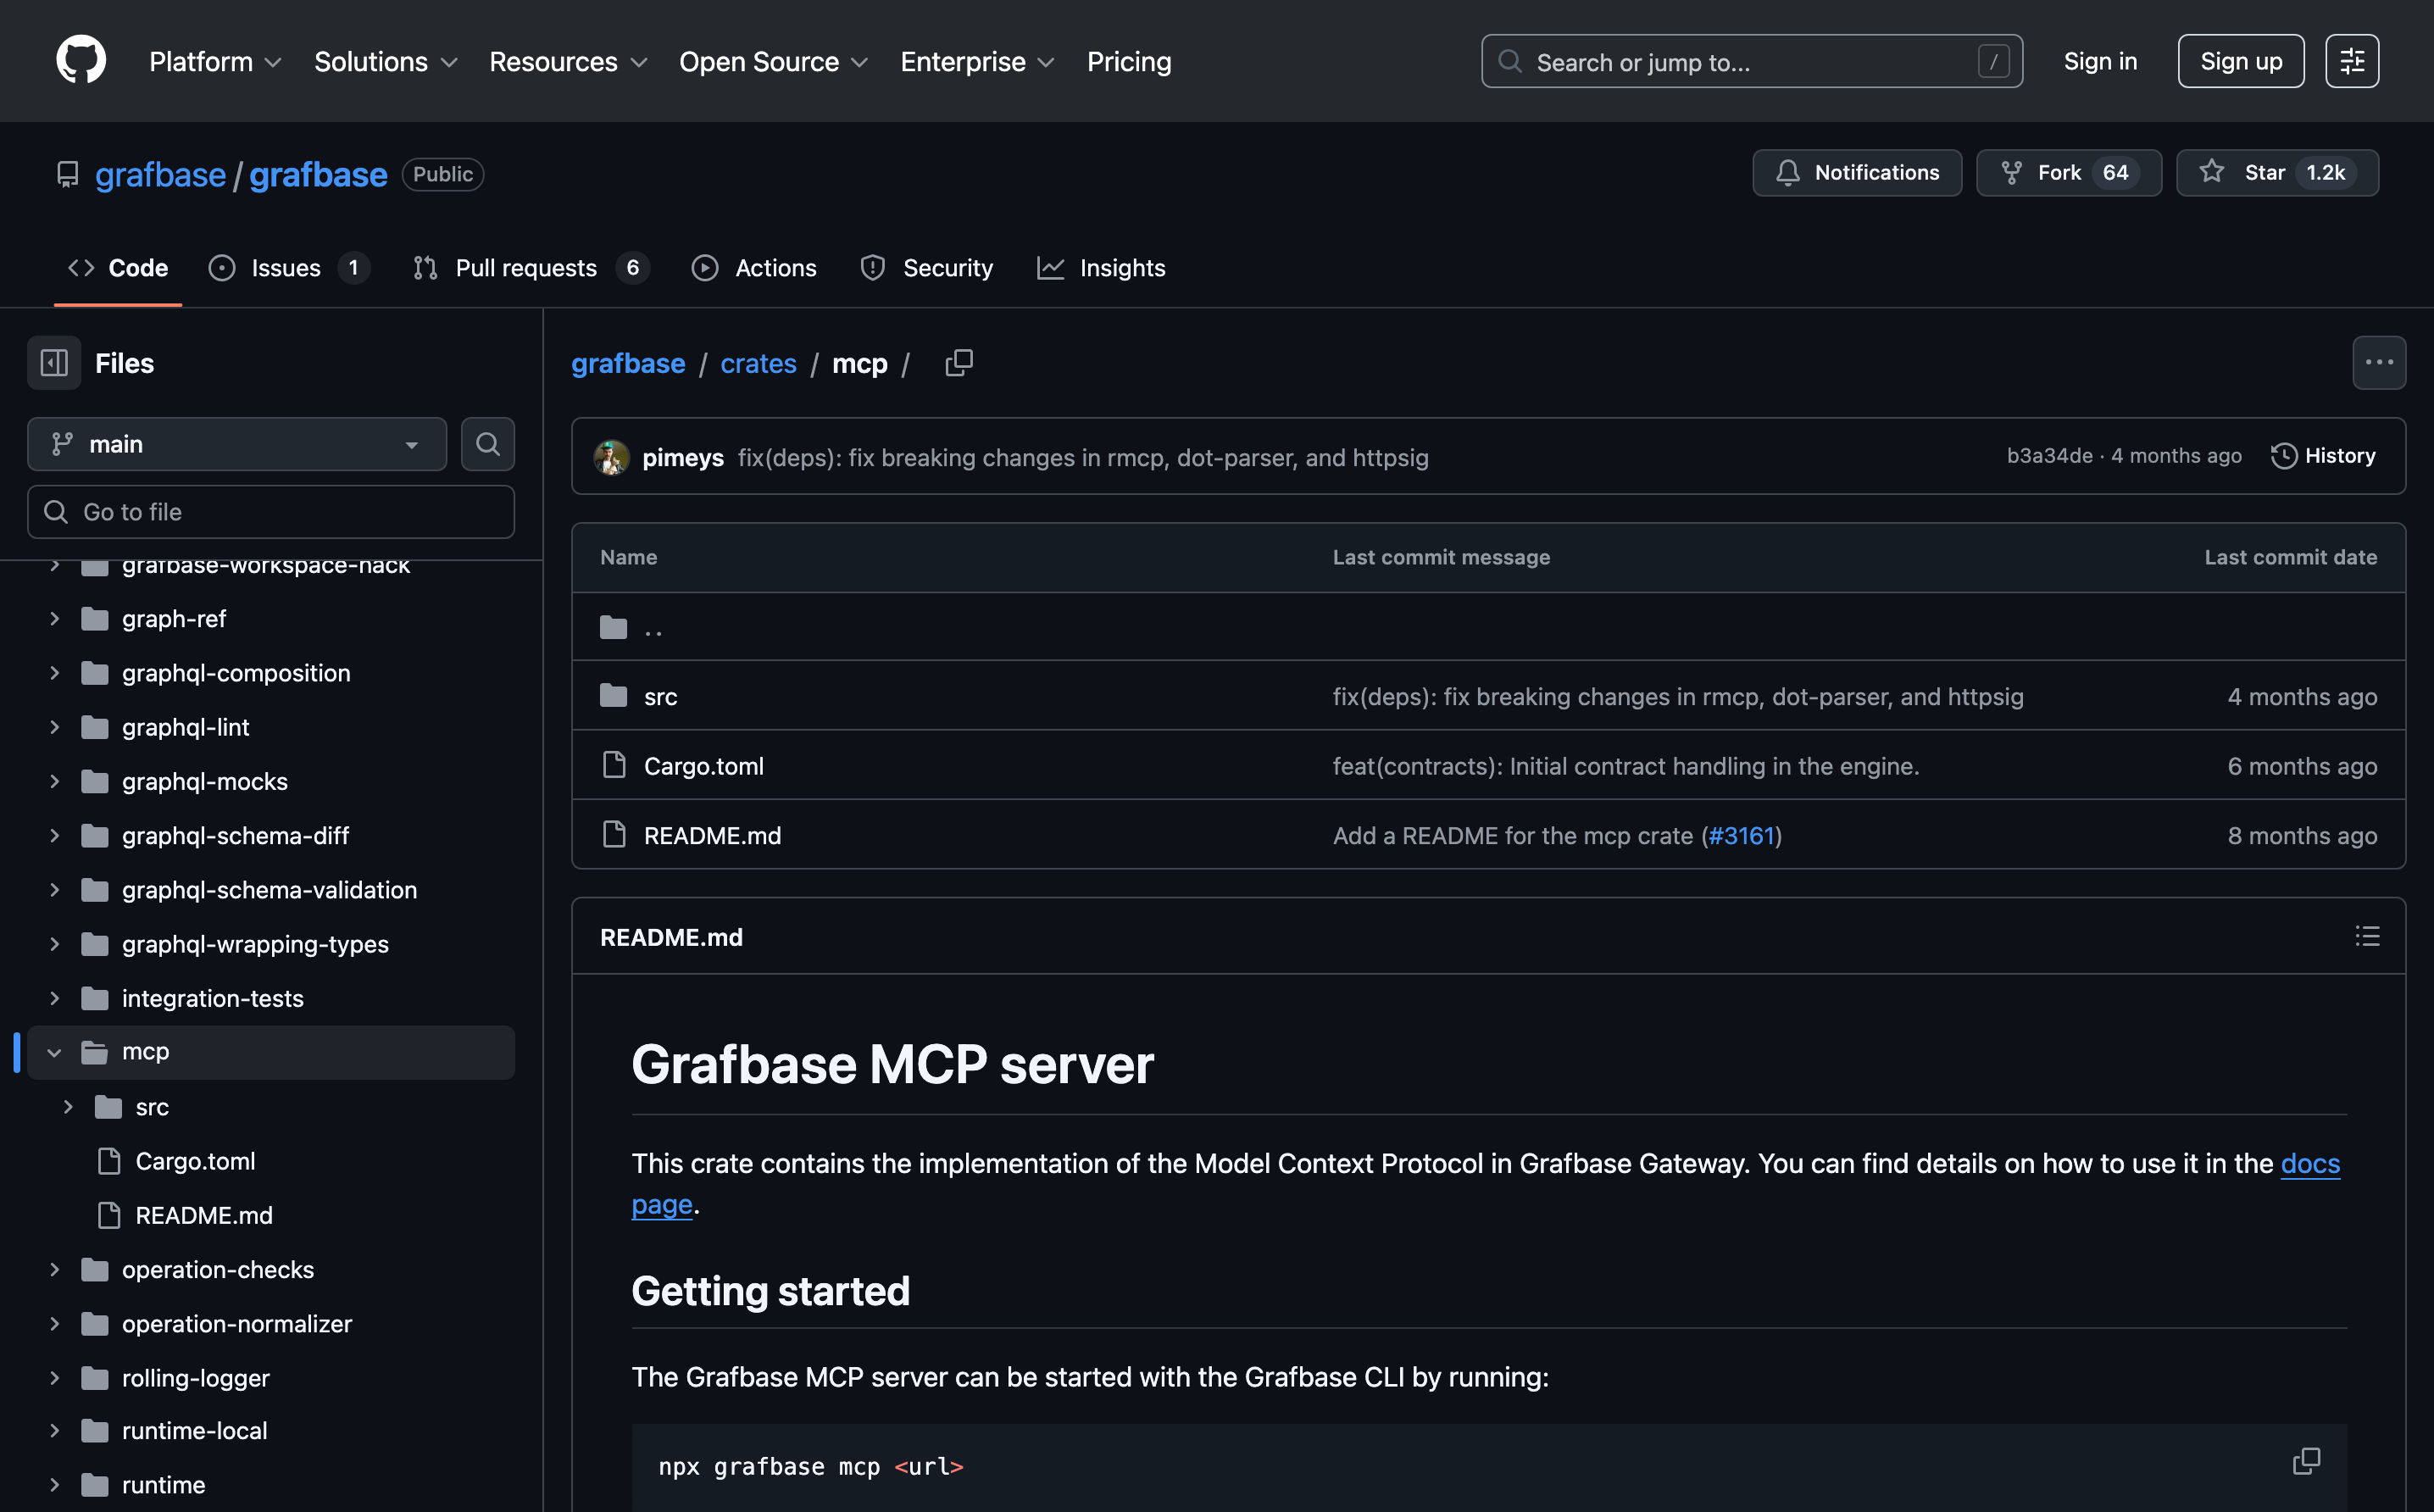
Task: Open the three-dot more options menu
Action: pos(2378,363)
